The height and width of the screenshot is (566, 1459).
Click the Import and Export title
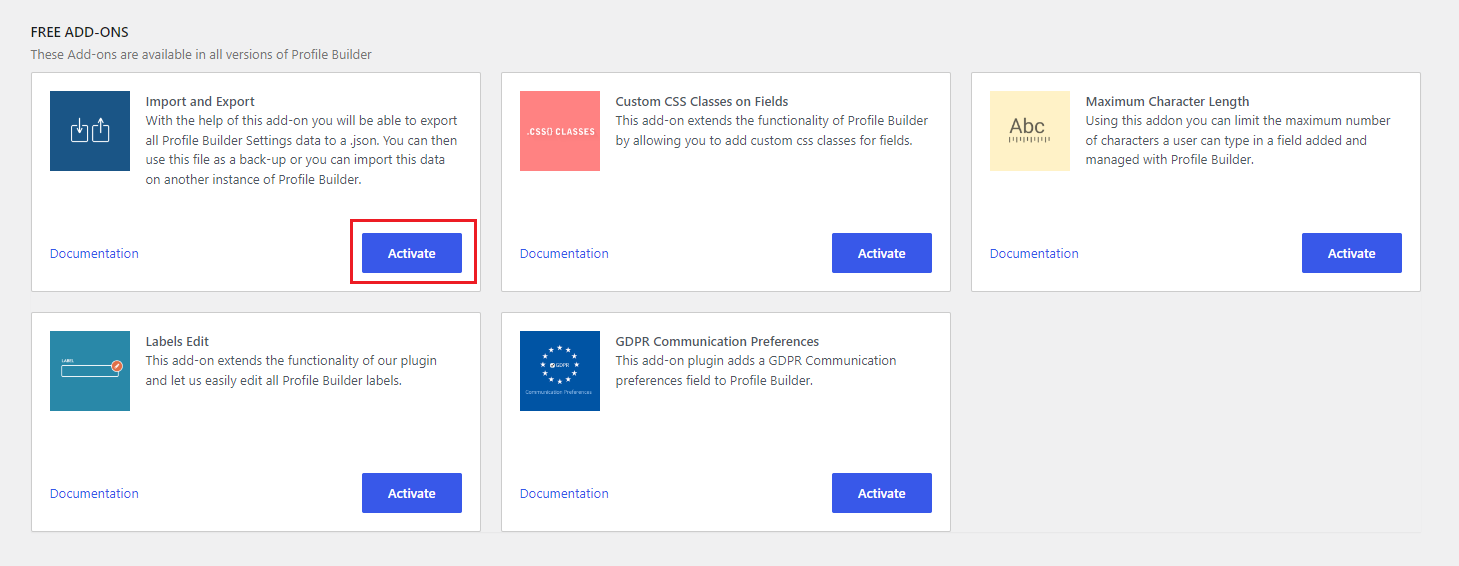point(200,101)
